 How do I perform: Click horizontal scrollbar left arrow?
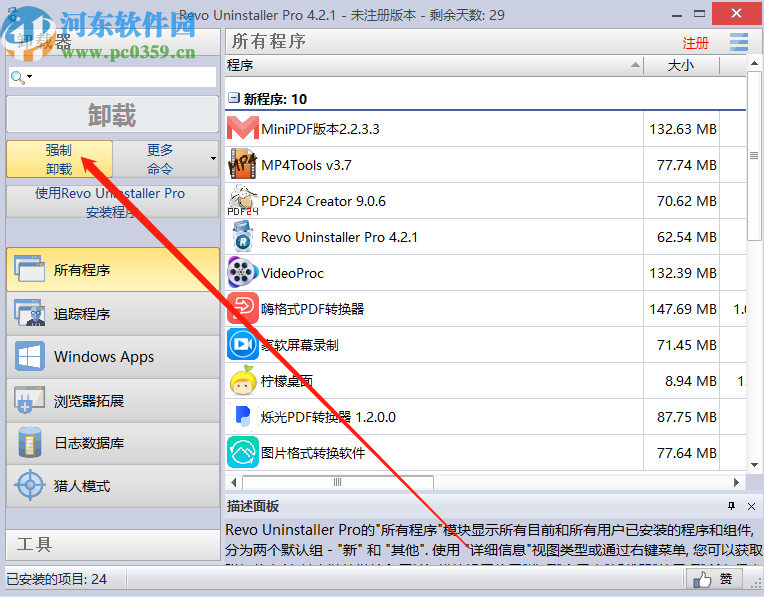tap(233, 482)
